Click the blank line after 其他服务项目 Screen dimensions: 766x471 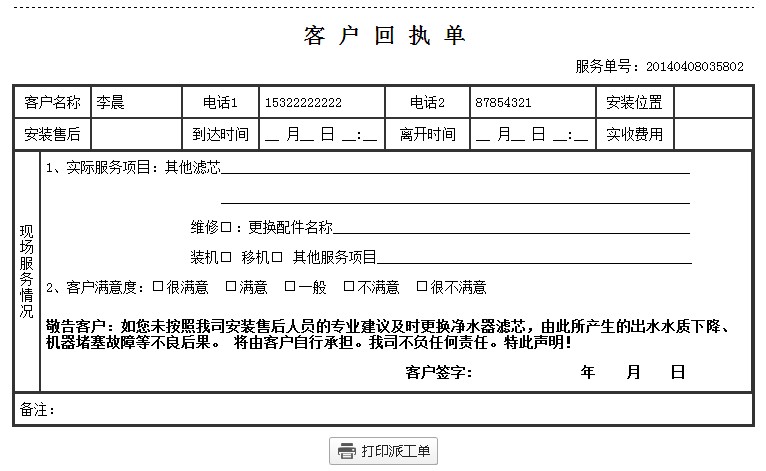[533, 257]
